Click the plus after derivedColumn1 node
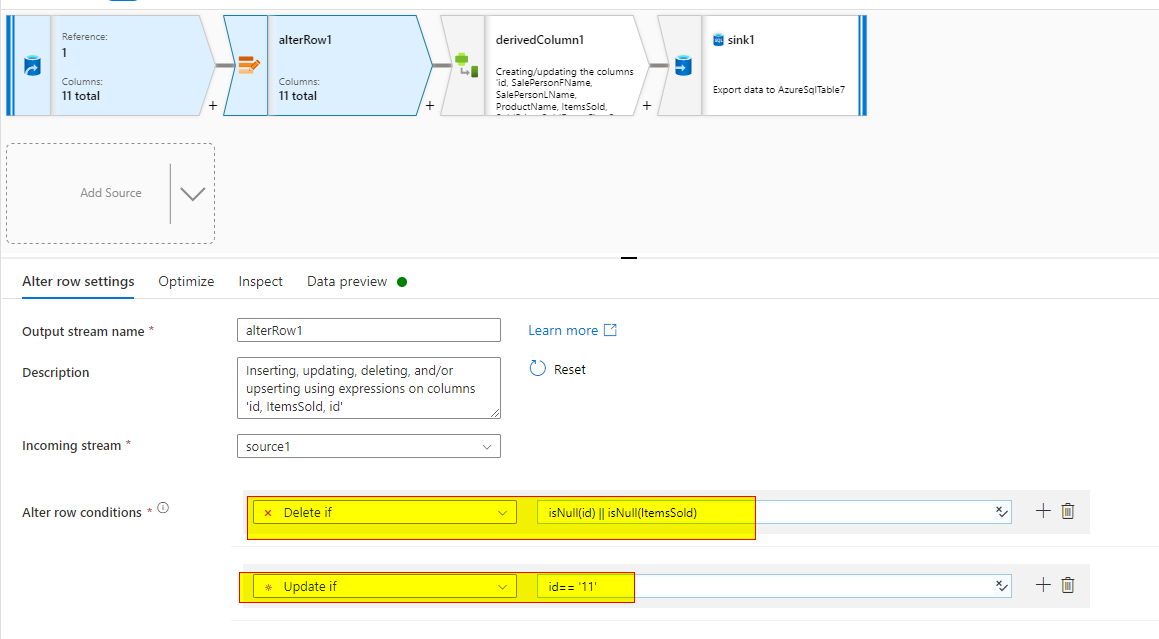 647,103
